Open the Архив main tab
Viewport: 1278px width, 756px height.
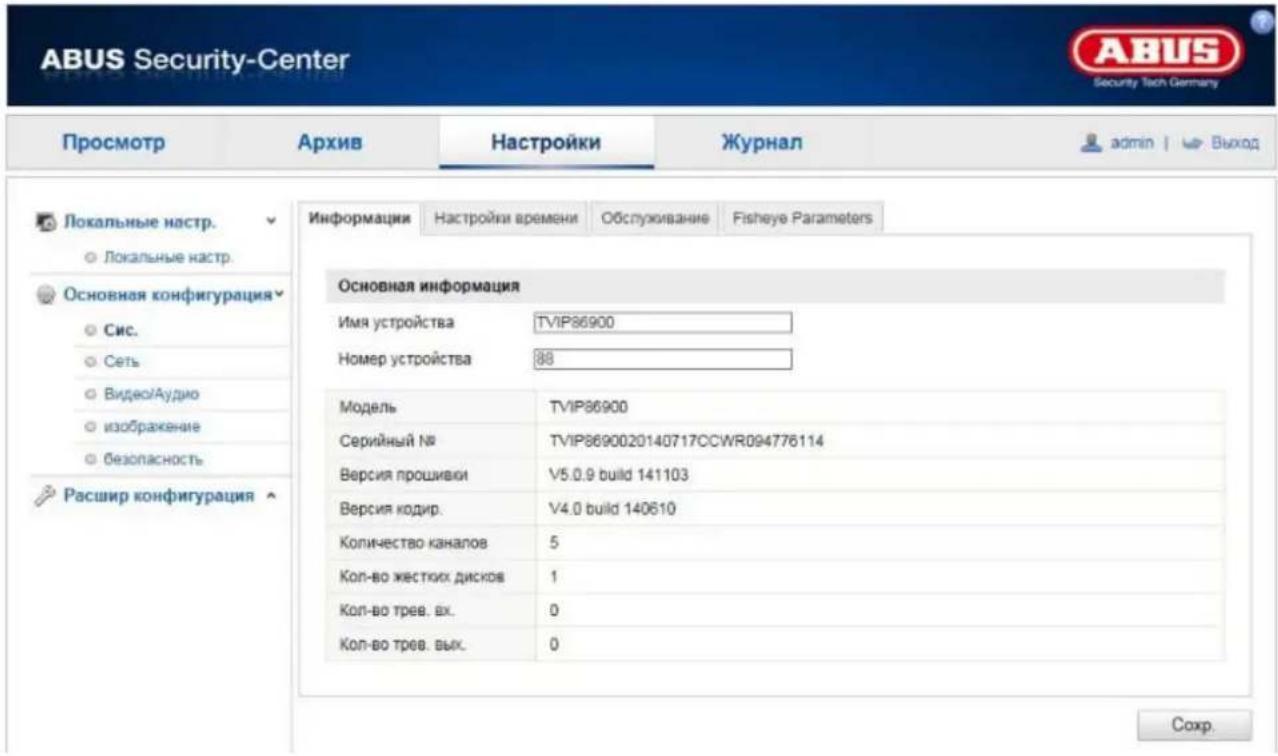tap(330, 143)
